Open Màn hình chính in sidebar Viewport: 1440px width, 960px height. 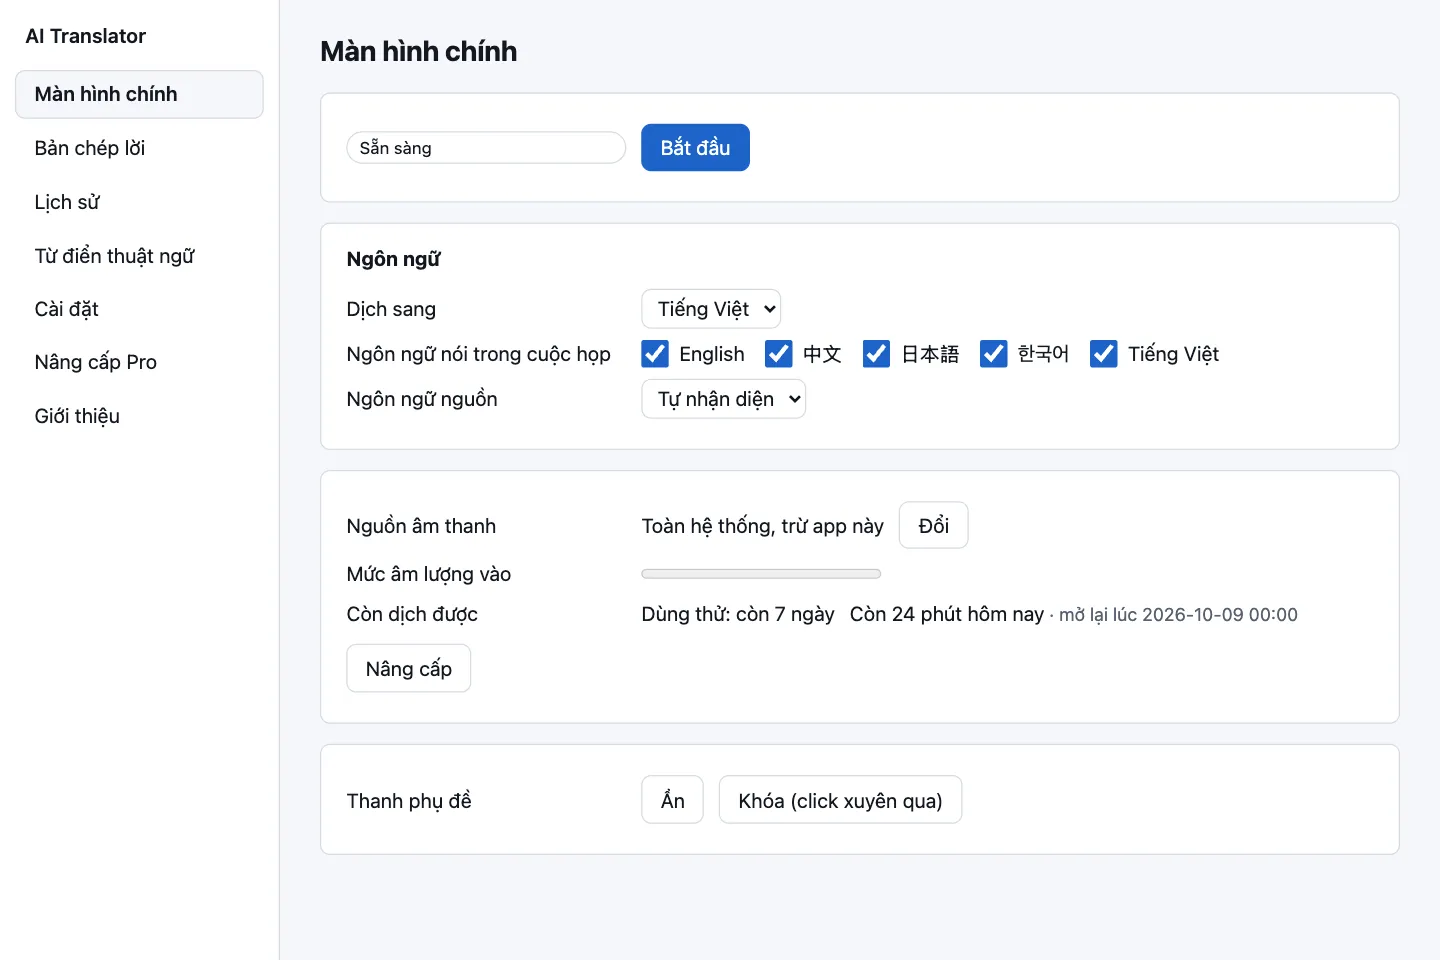click(x=139, y=94)
